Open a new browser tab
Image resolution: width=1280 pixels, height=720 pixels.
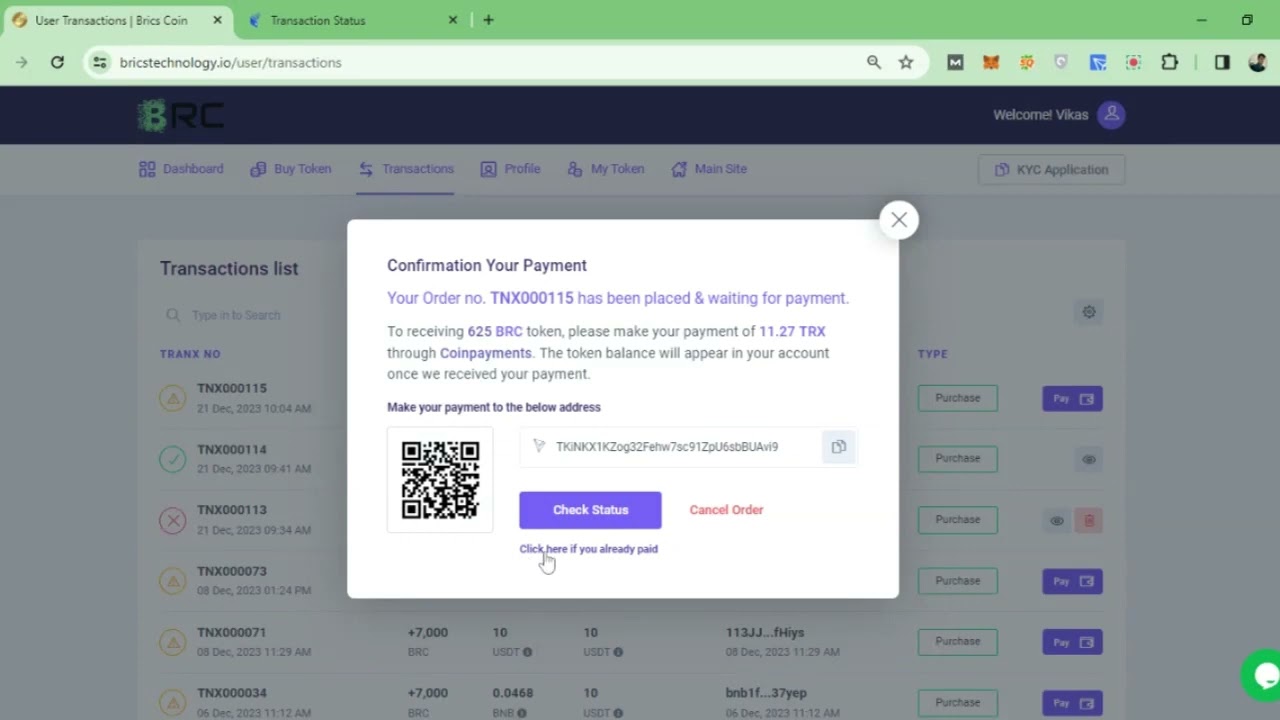(x=488, y=20)
